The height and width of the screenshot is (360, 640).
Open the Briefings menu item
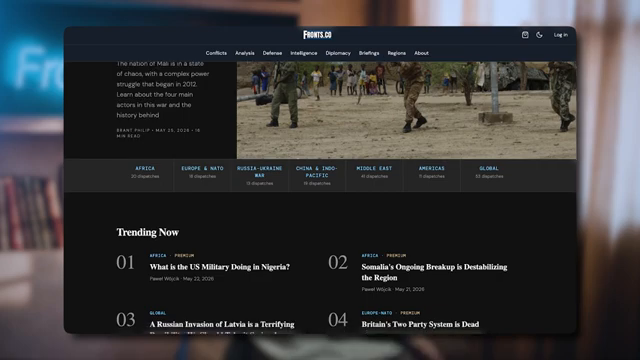(x=369, y=53)
